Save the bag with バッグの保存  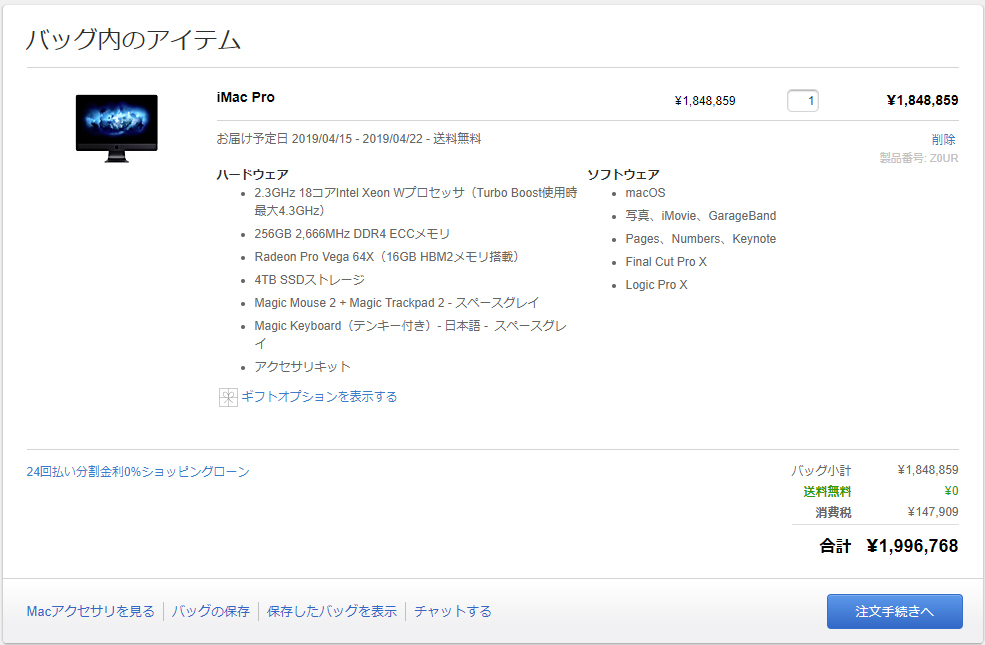pos(210,611)
